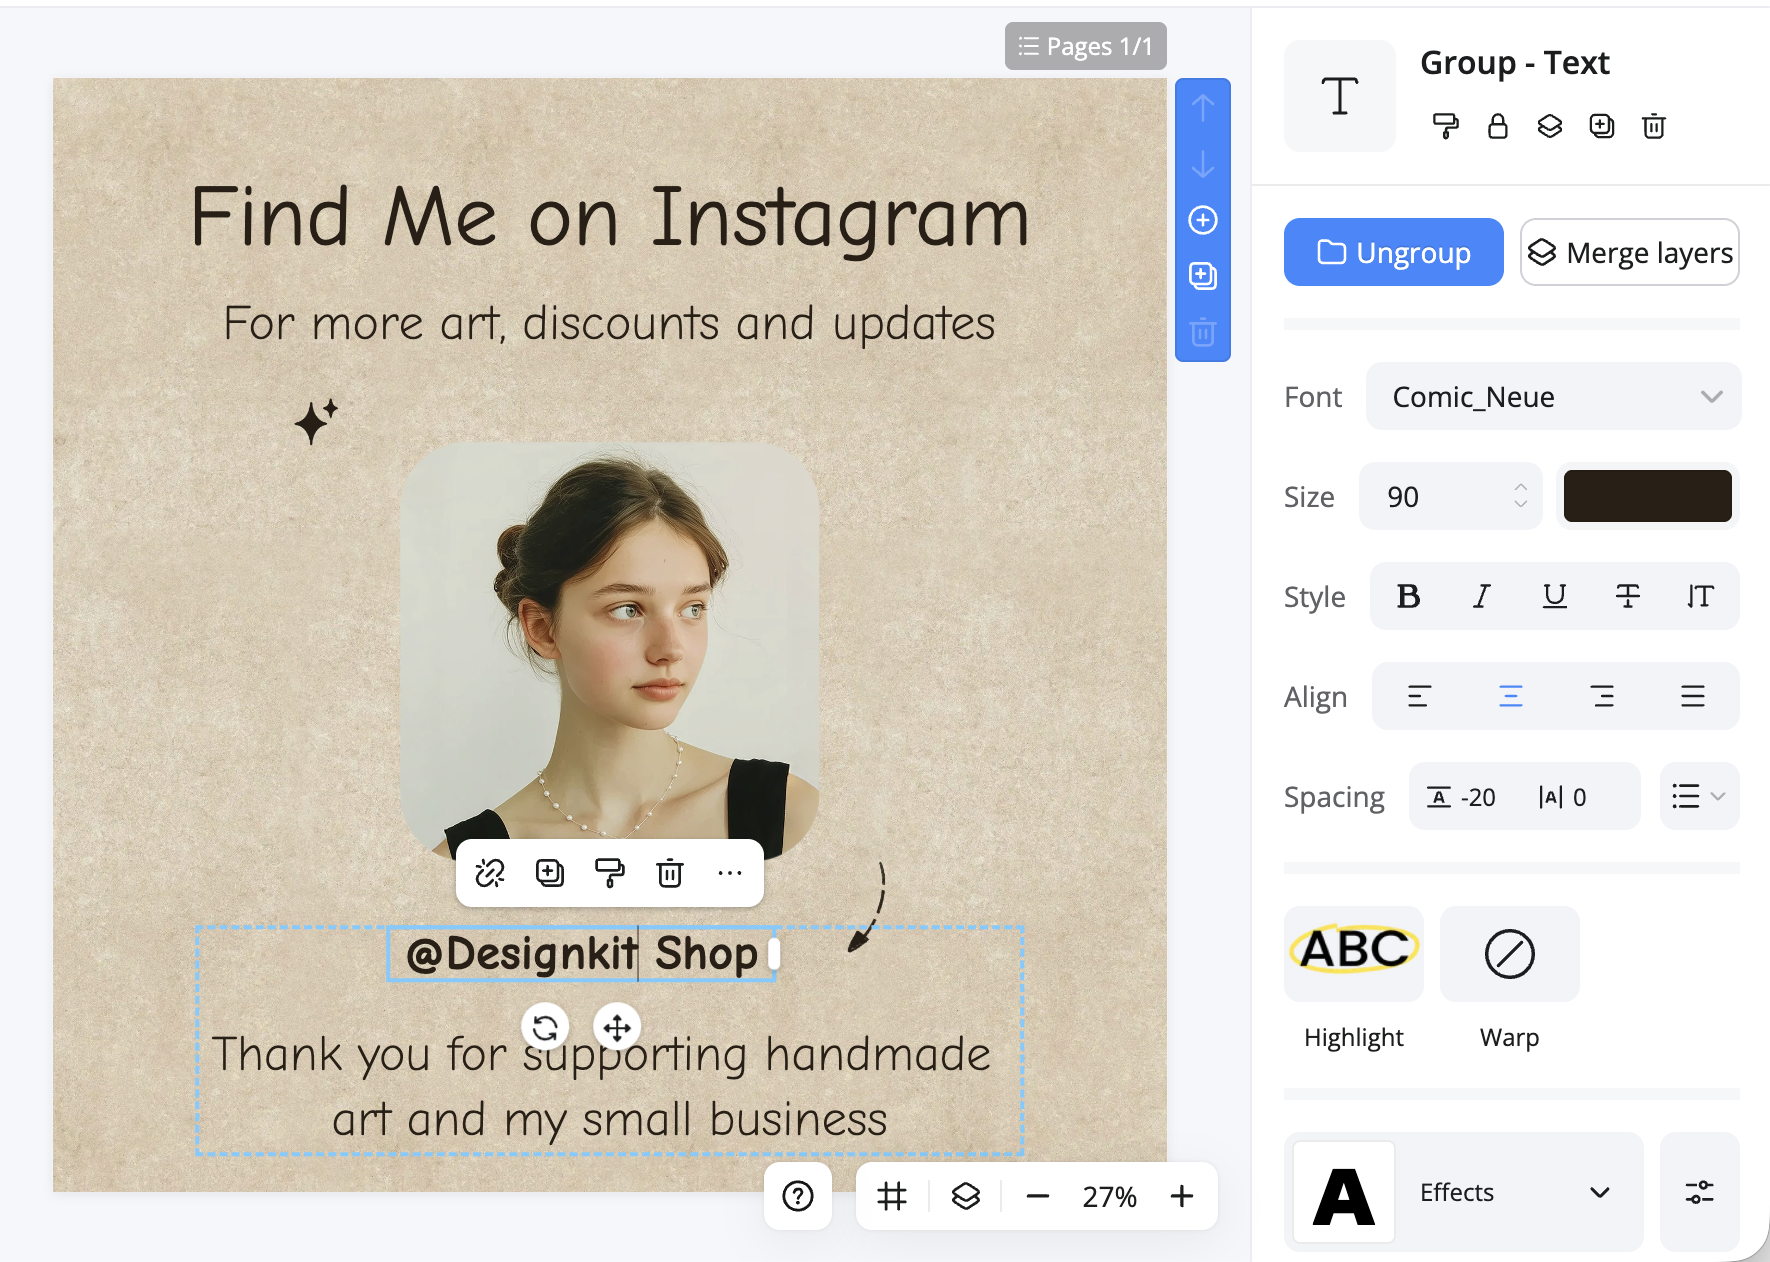The width and height of the screenshot is (1770, 1262).
Task: Lock the Group - Text element
Action: [x=1497, y=126]
